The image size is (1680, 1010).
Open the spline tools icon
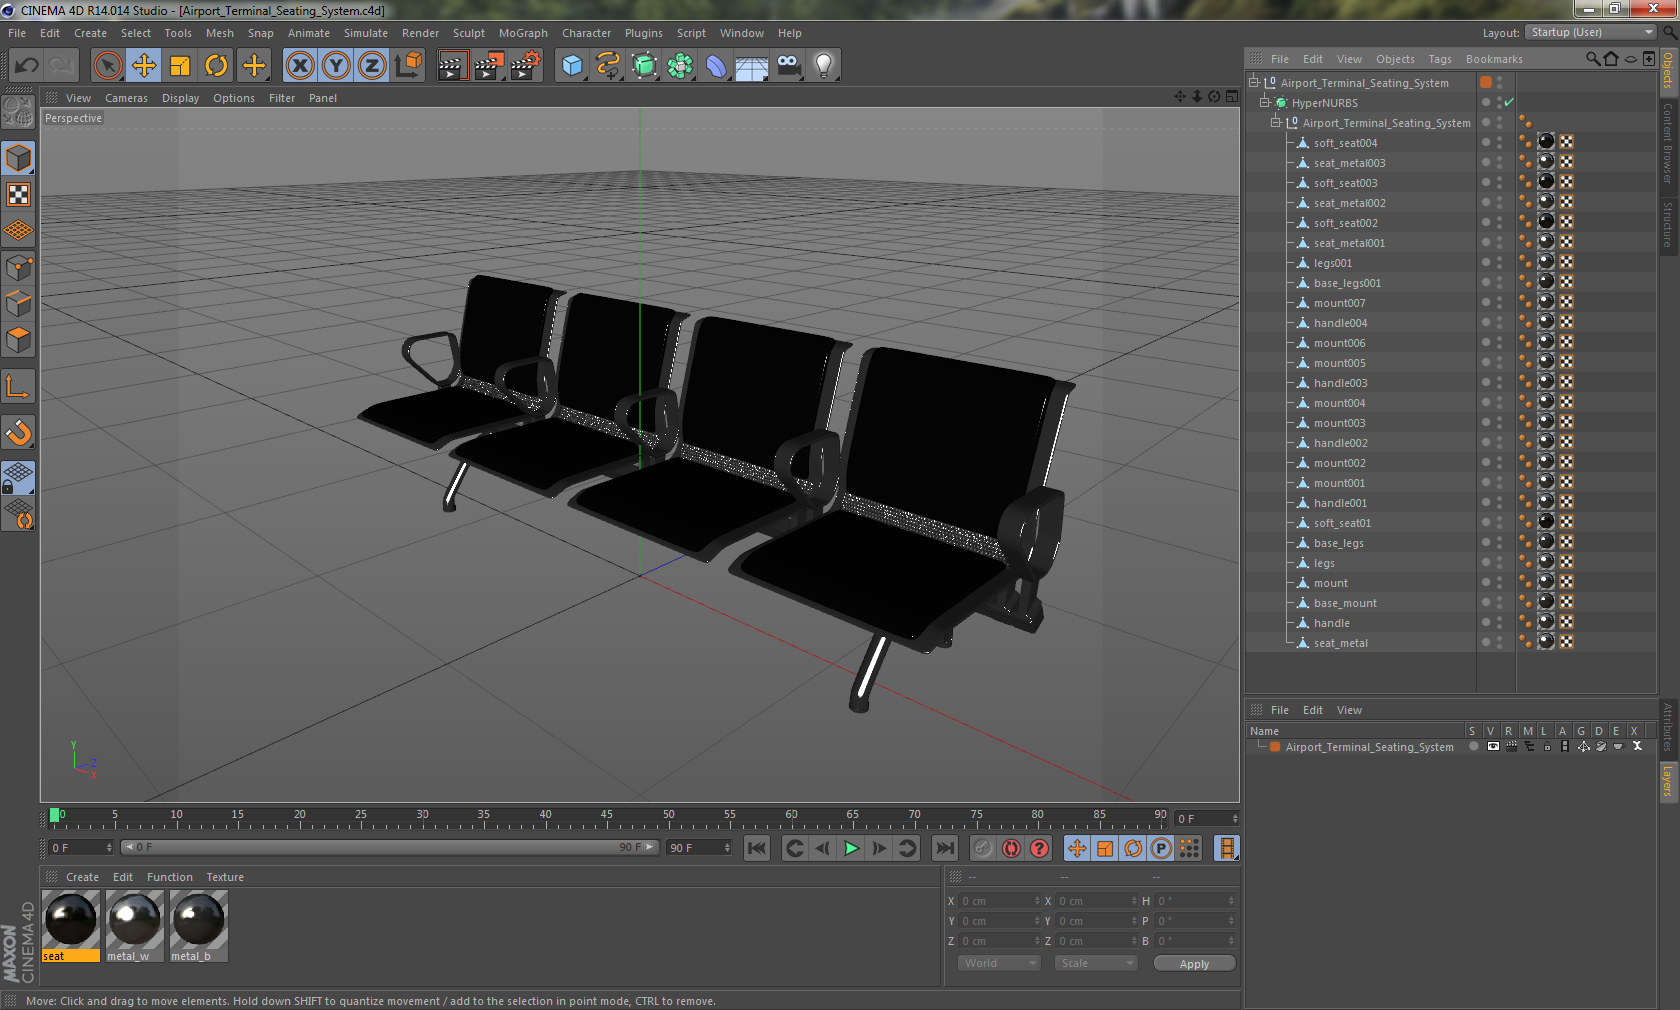tap(608, 66)
